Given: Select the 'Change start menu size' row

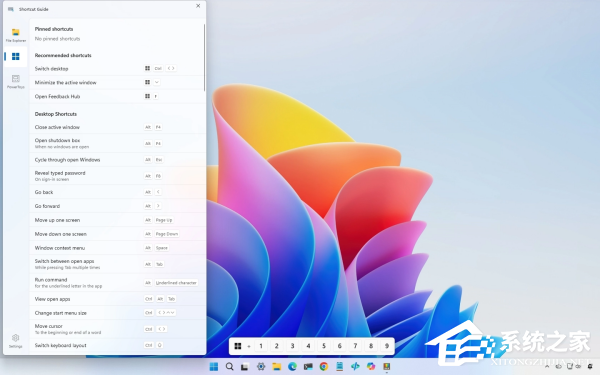Looking at the screenshot, I should (x=117, y=313).
